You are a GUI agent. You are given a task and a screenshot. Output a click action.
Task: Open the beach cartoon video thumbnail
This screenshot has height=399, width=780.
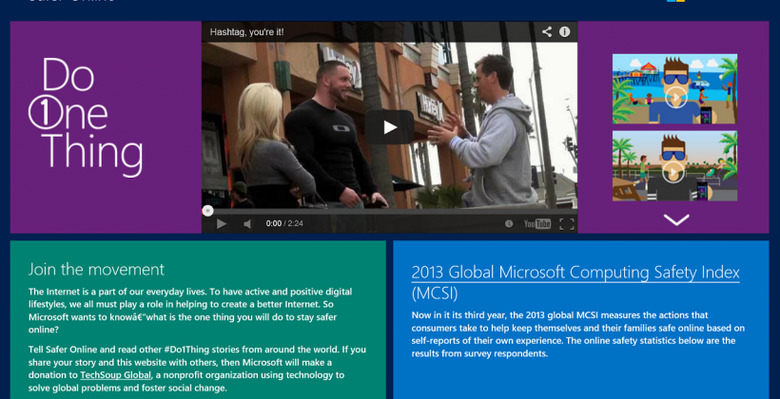[x=675, y=89]
